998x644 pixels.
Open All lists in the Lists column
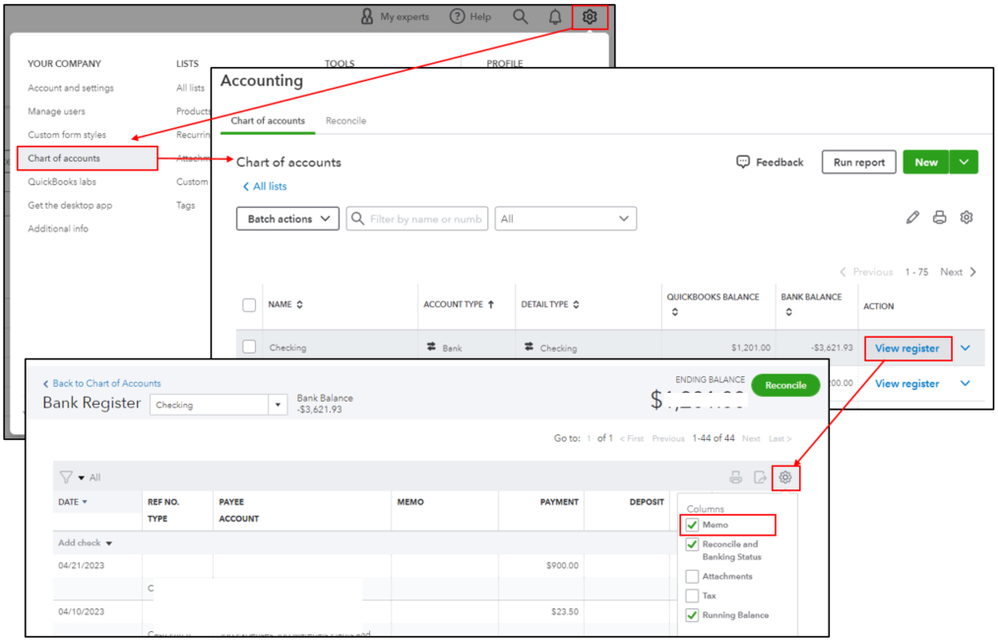(x=190, y=88)
